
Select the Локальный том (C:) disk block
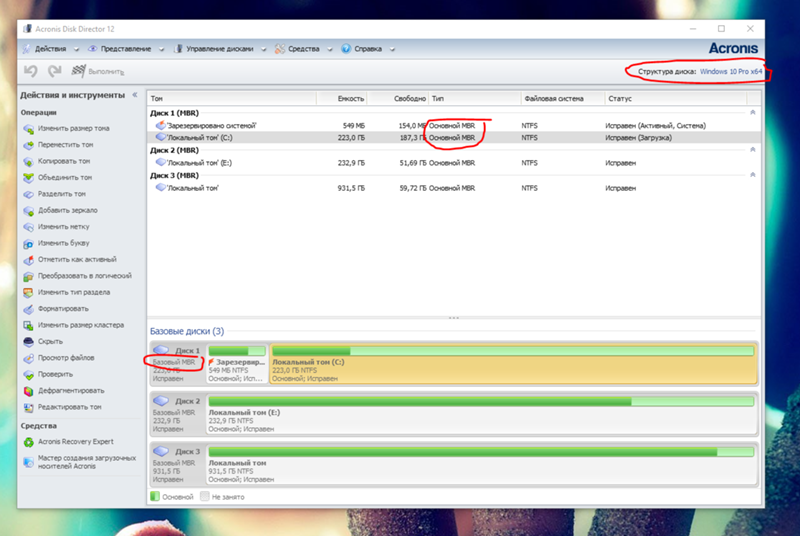point(513,364)
